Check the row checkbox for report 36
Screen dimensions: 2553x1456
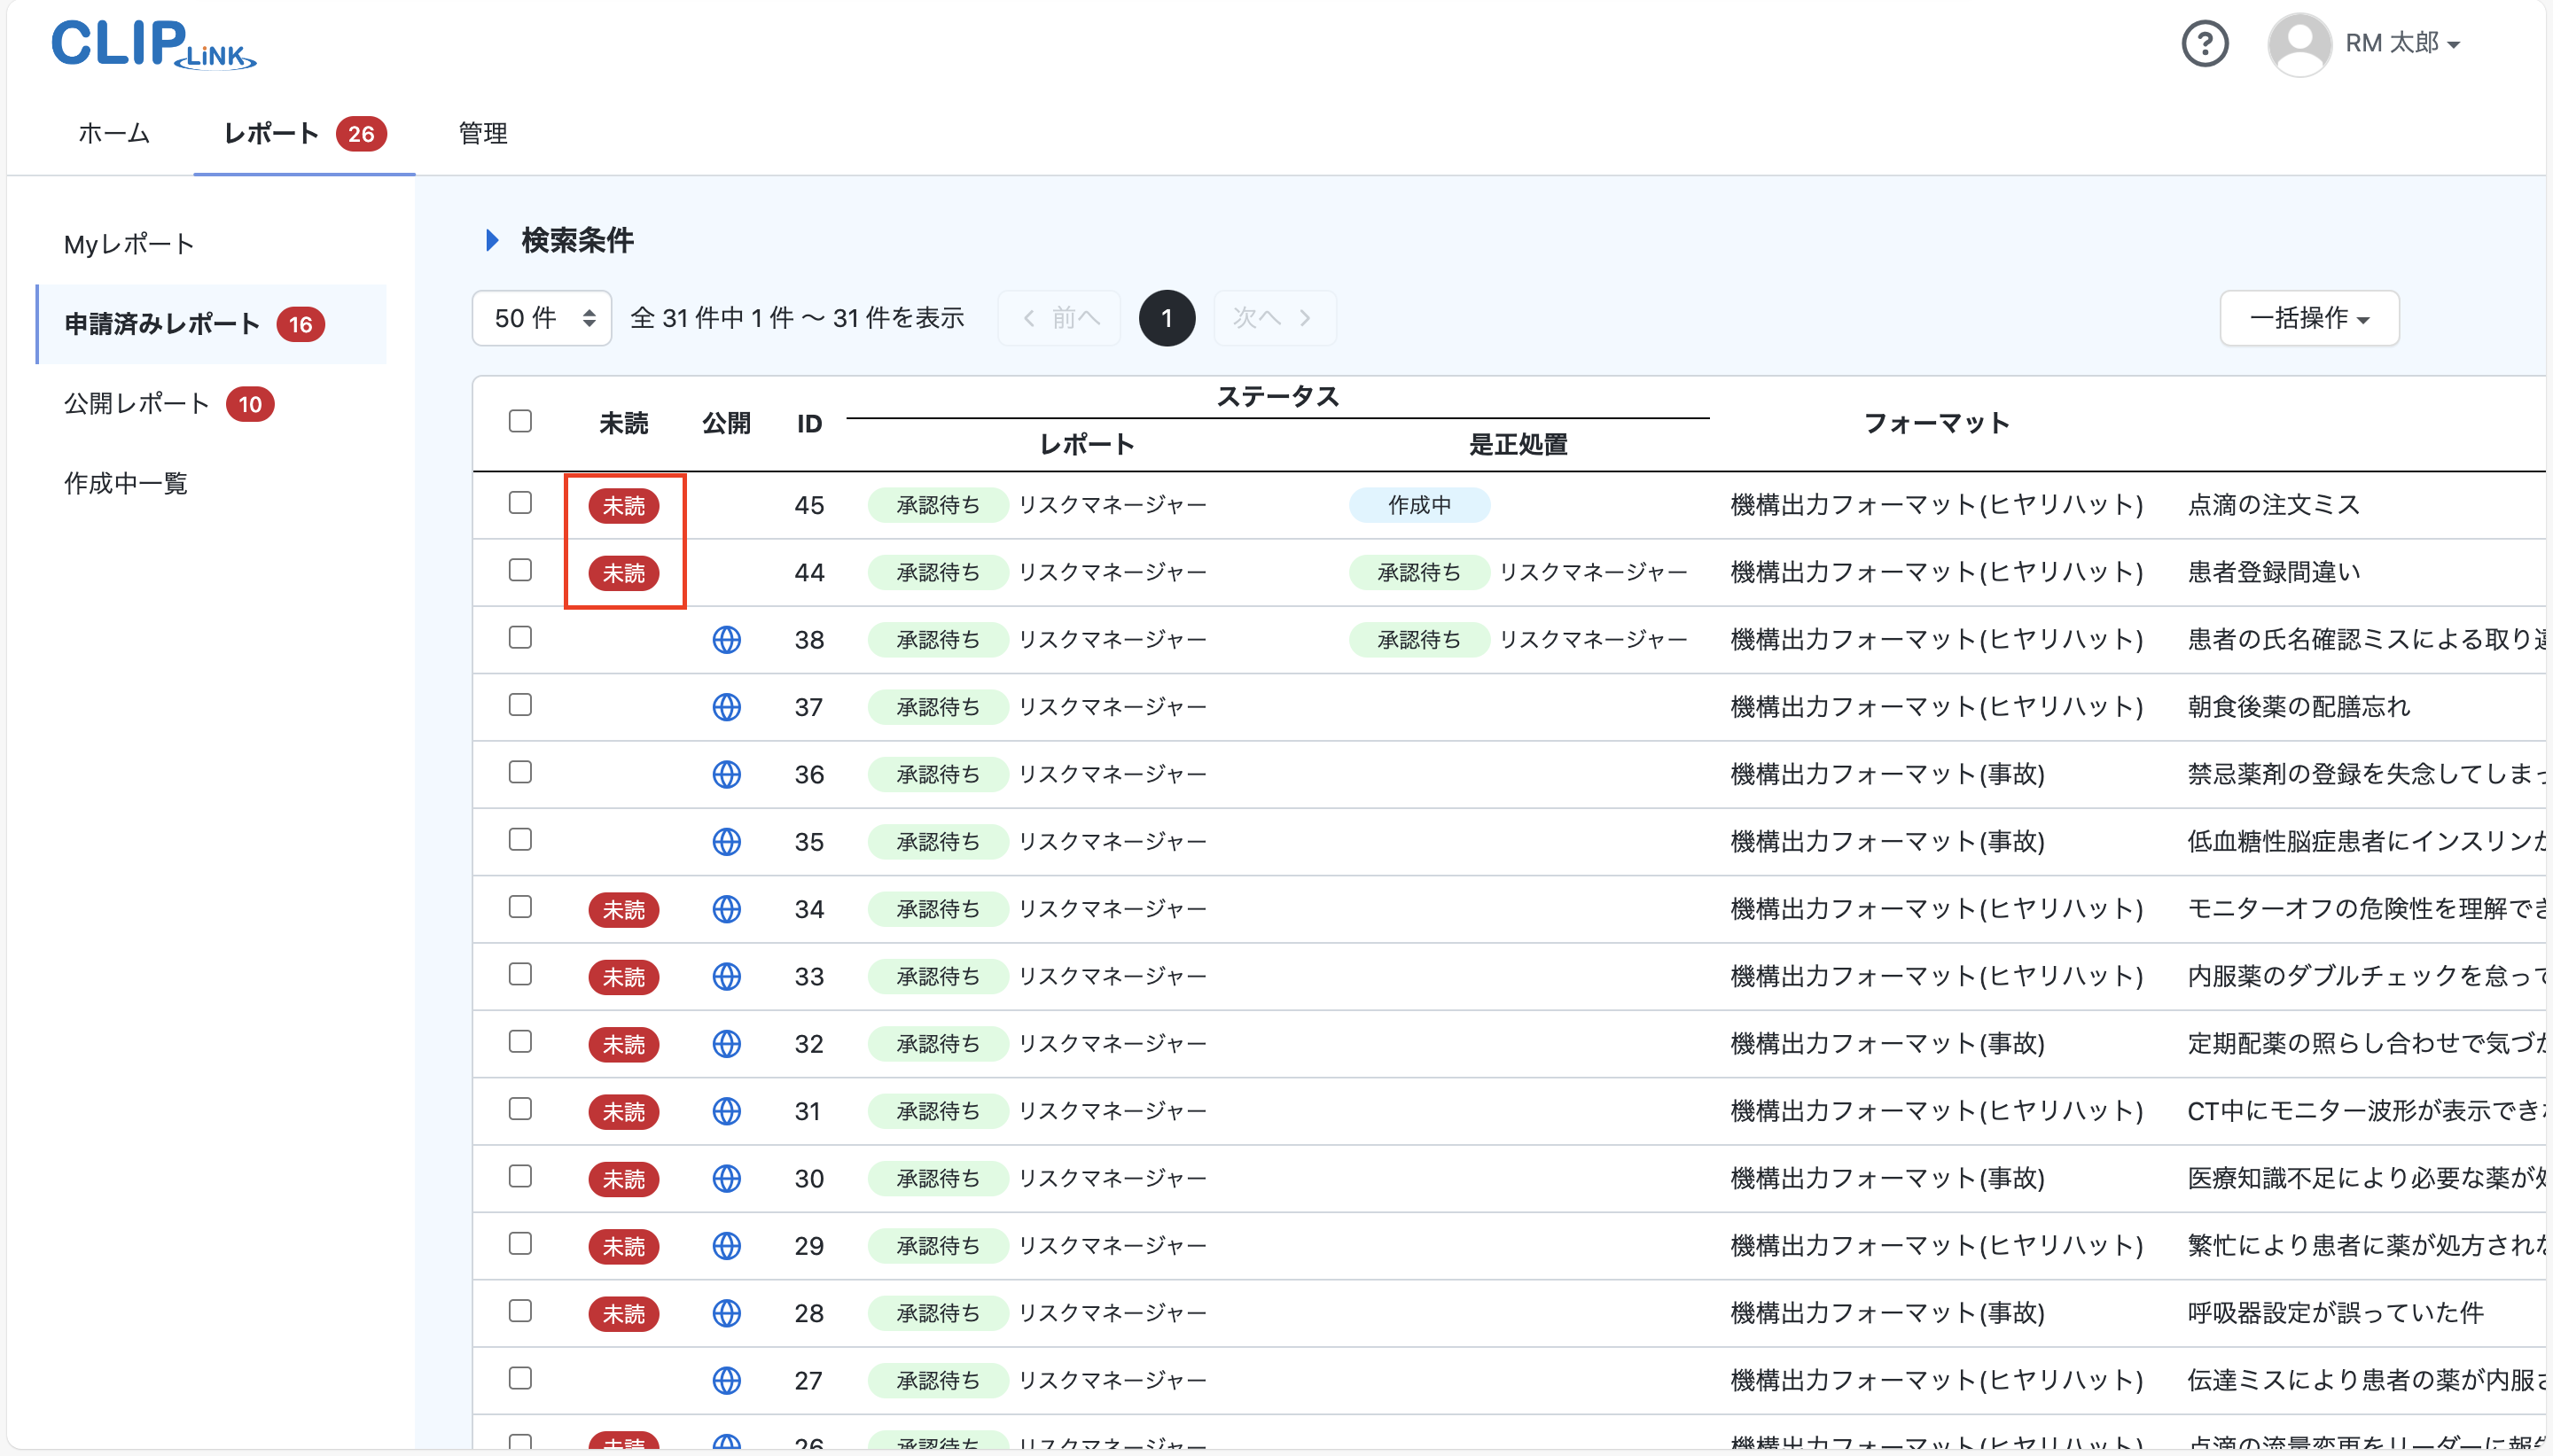[x=520, y=772]
